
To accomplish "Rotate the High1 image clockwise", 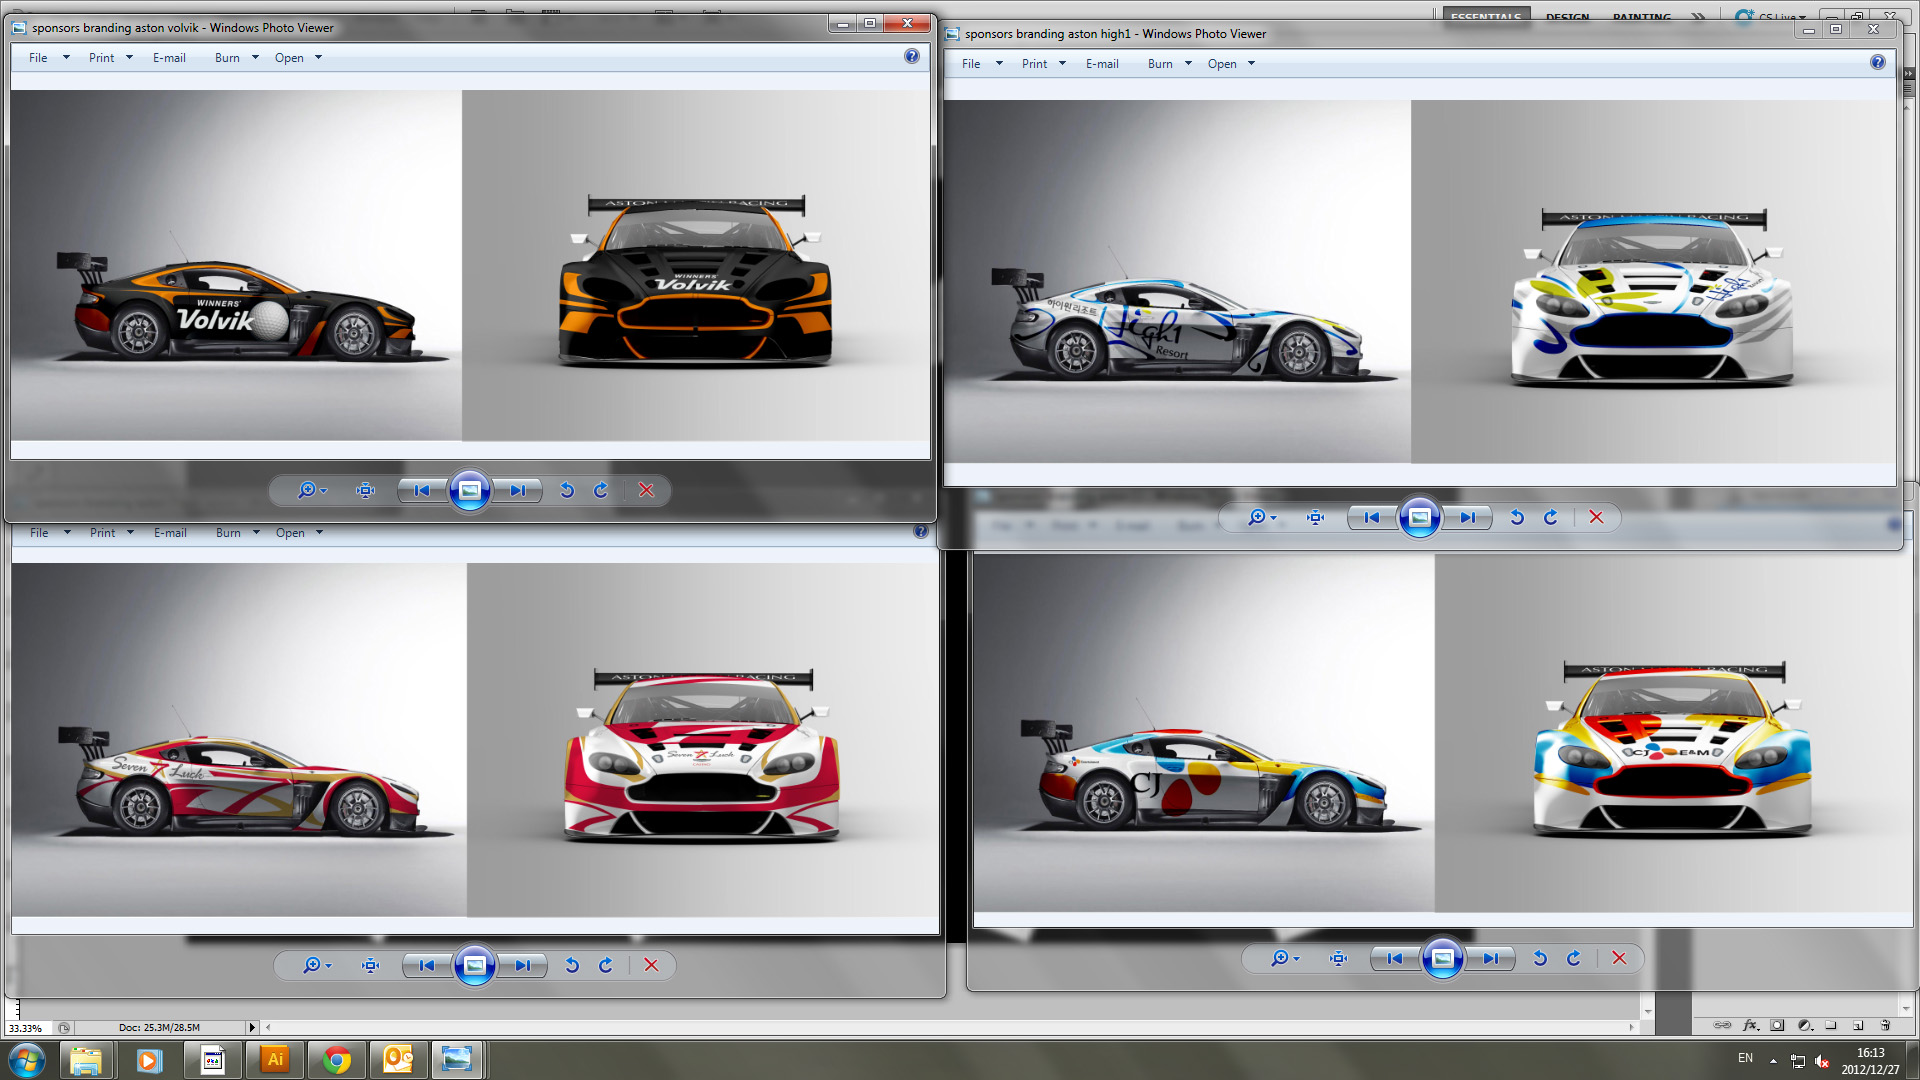I will [1550, 517].
